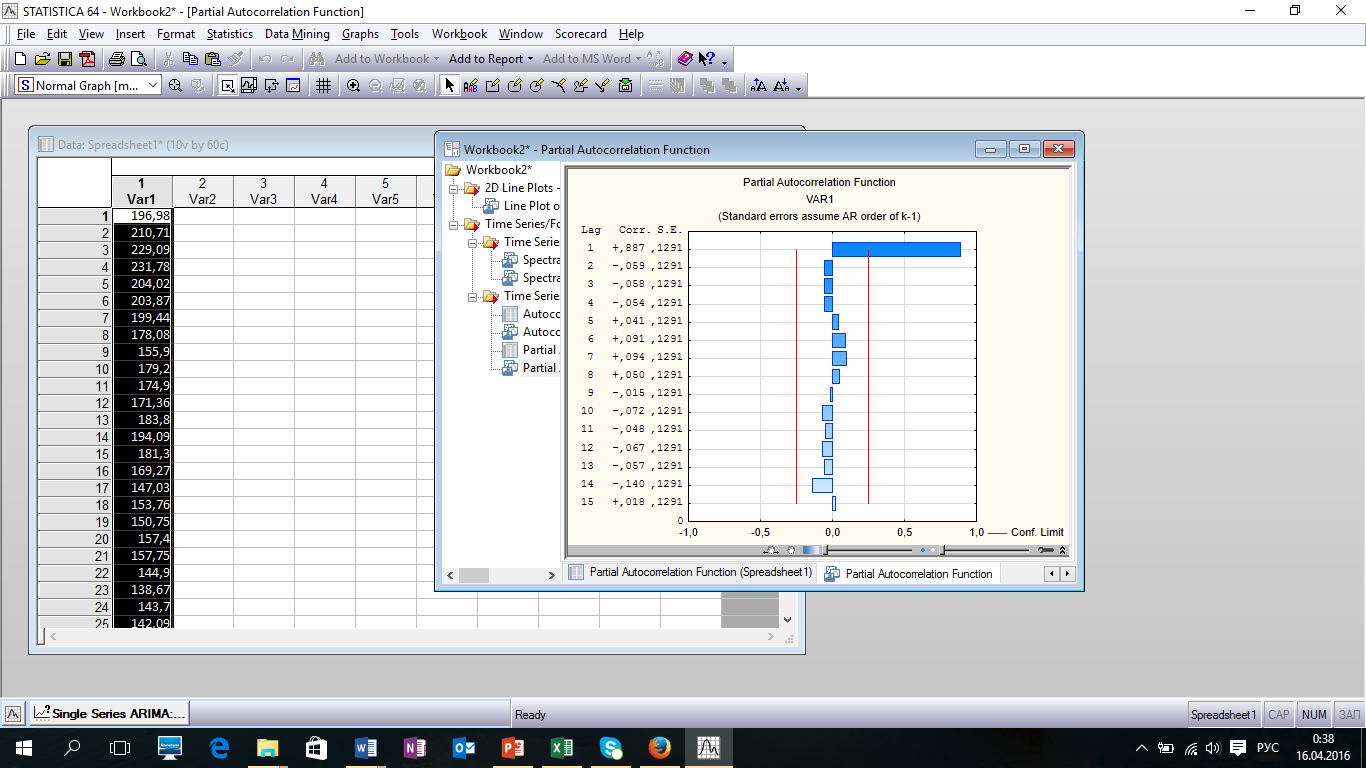Open Firefox from the Windows taskbar
Screen dimensions: 1366x768
(x=658, y=747)
